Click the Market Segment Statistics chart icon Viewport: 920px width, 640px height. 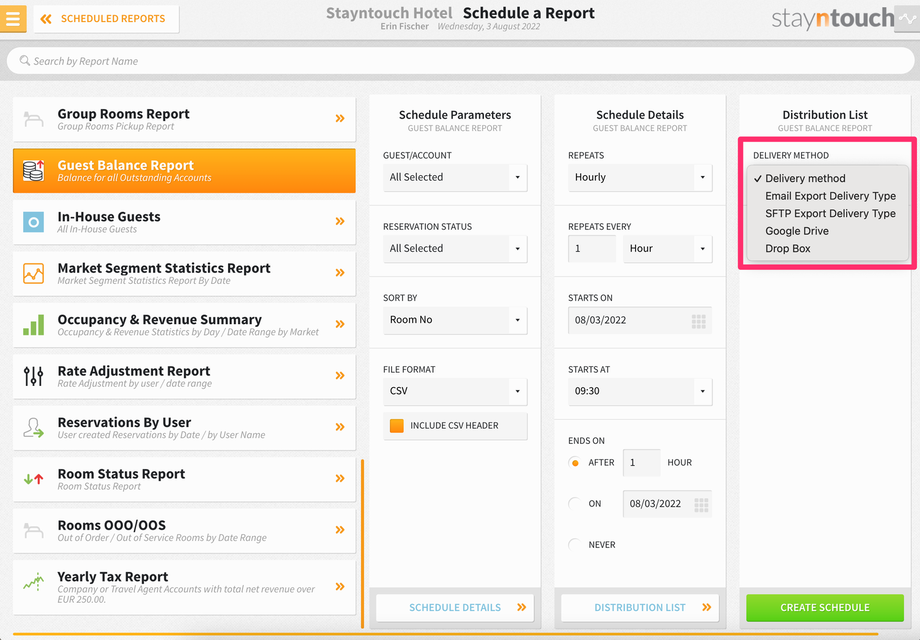coord(33,273)
